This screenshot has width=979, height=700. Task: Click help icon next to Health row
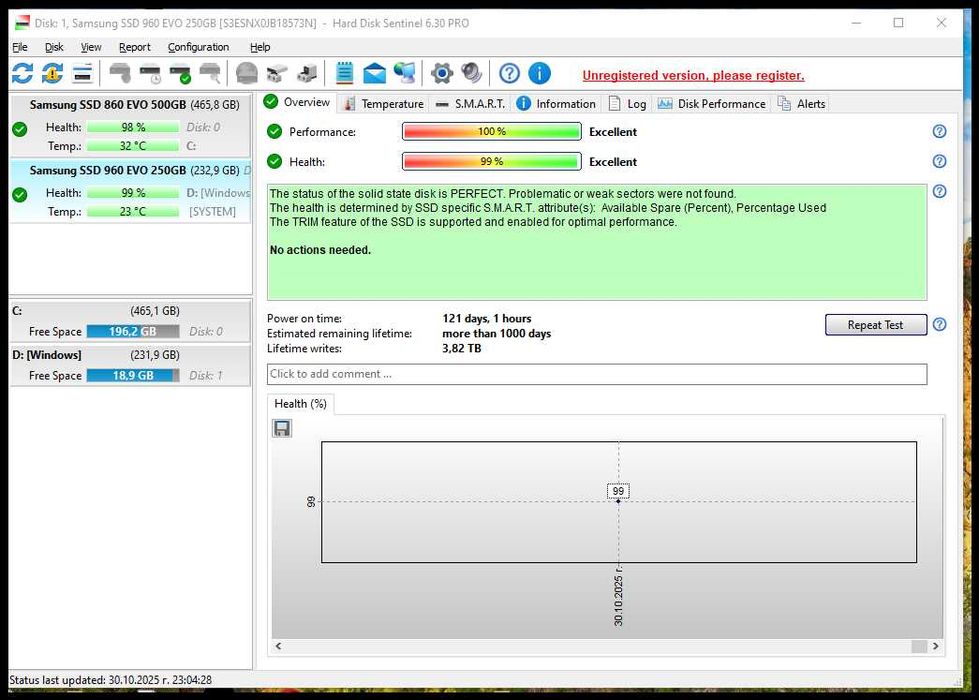(x=939, y=162)
